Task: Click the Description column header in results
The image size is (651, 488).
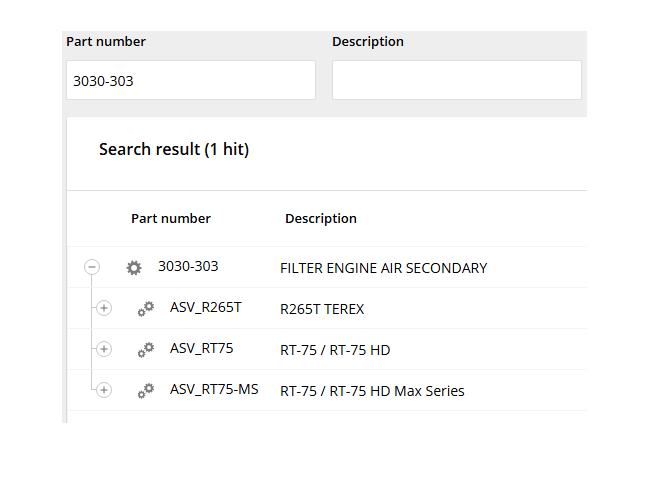Action: point(320,219)
